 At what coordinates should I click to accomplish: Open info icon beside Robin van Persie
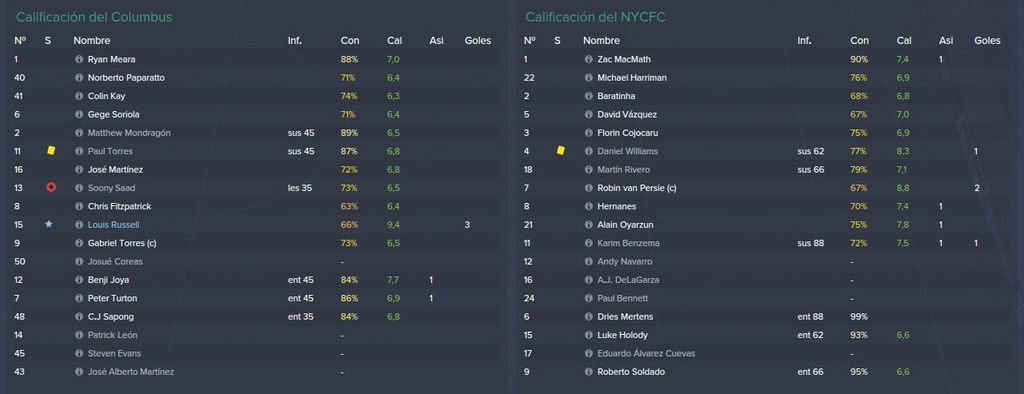tap(589, 188)
